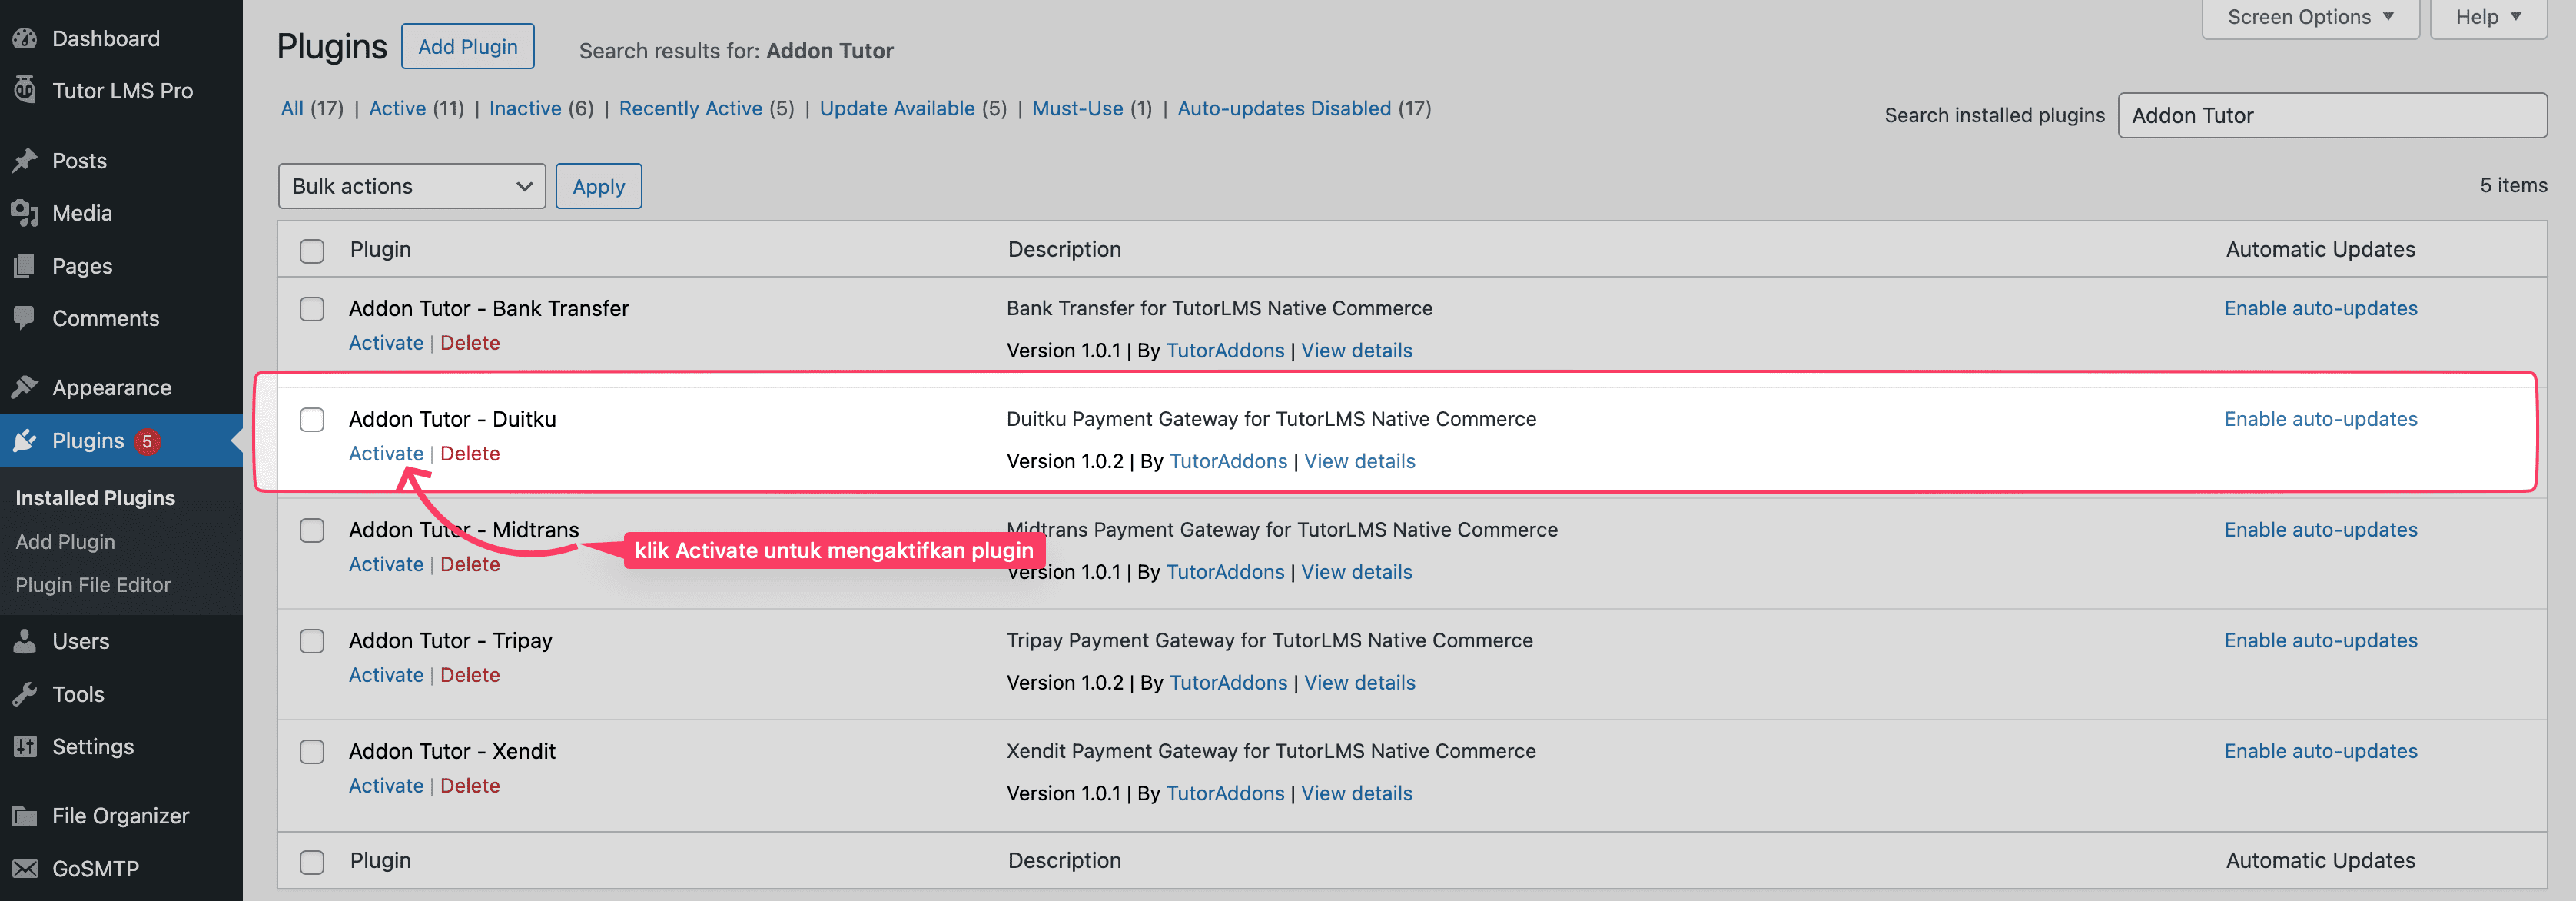2576x901 pixels.
Task: Click the Posts pushpin icon
Action: (x=25, y=160)
